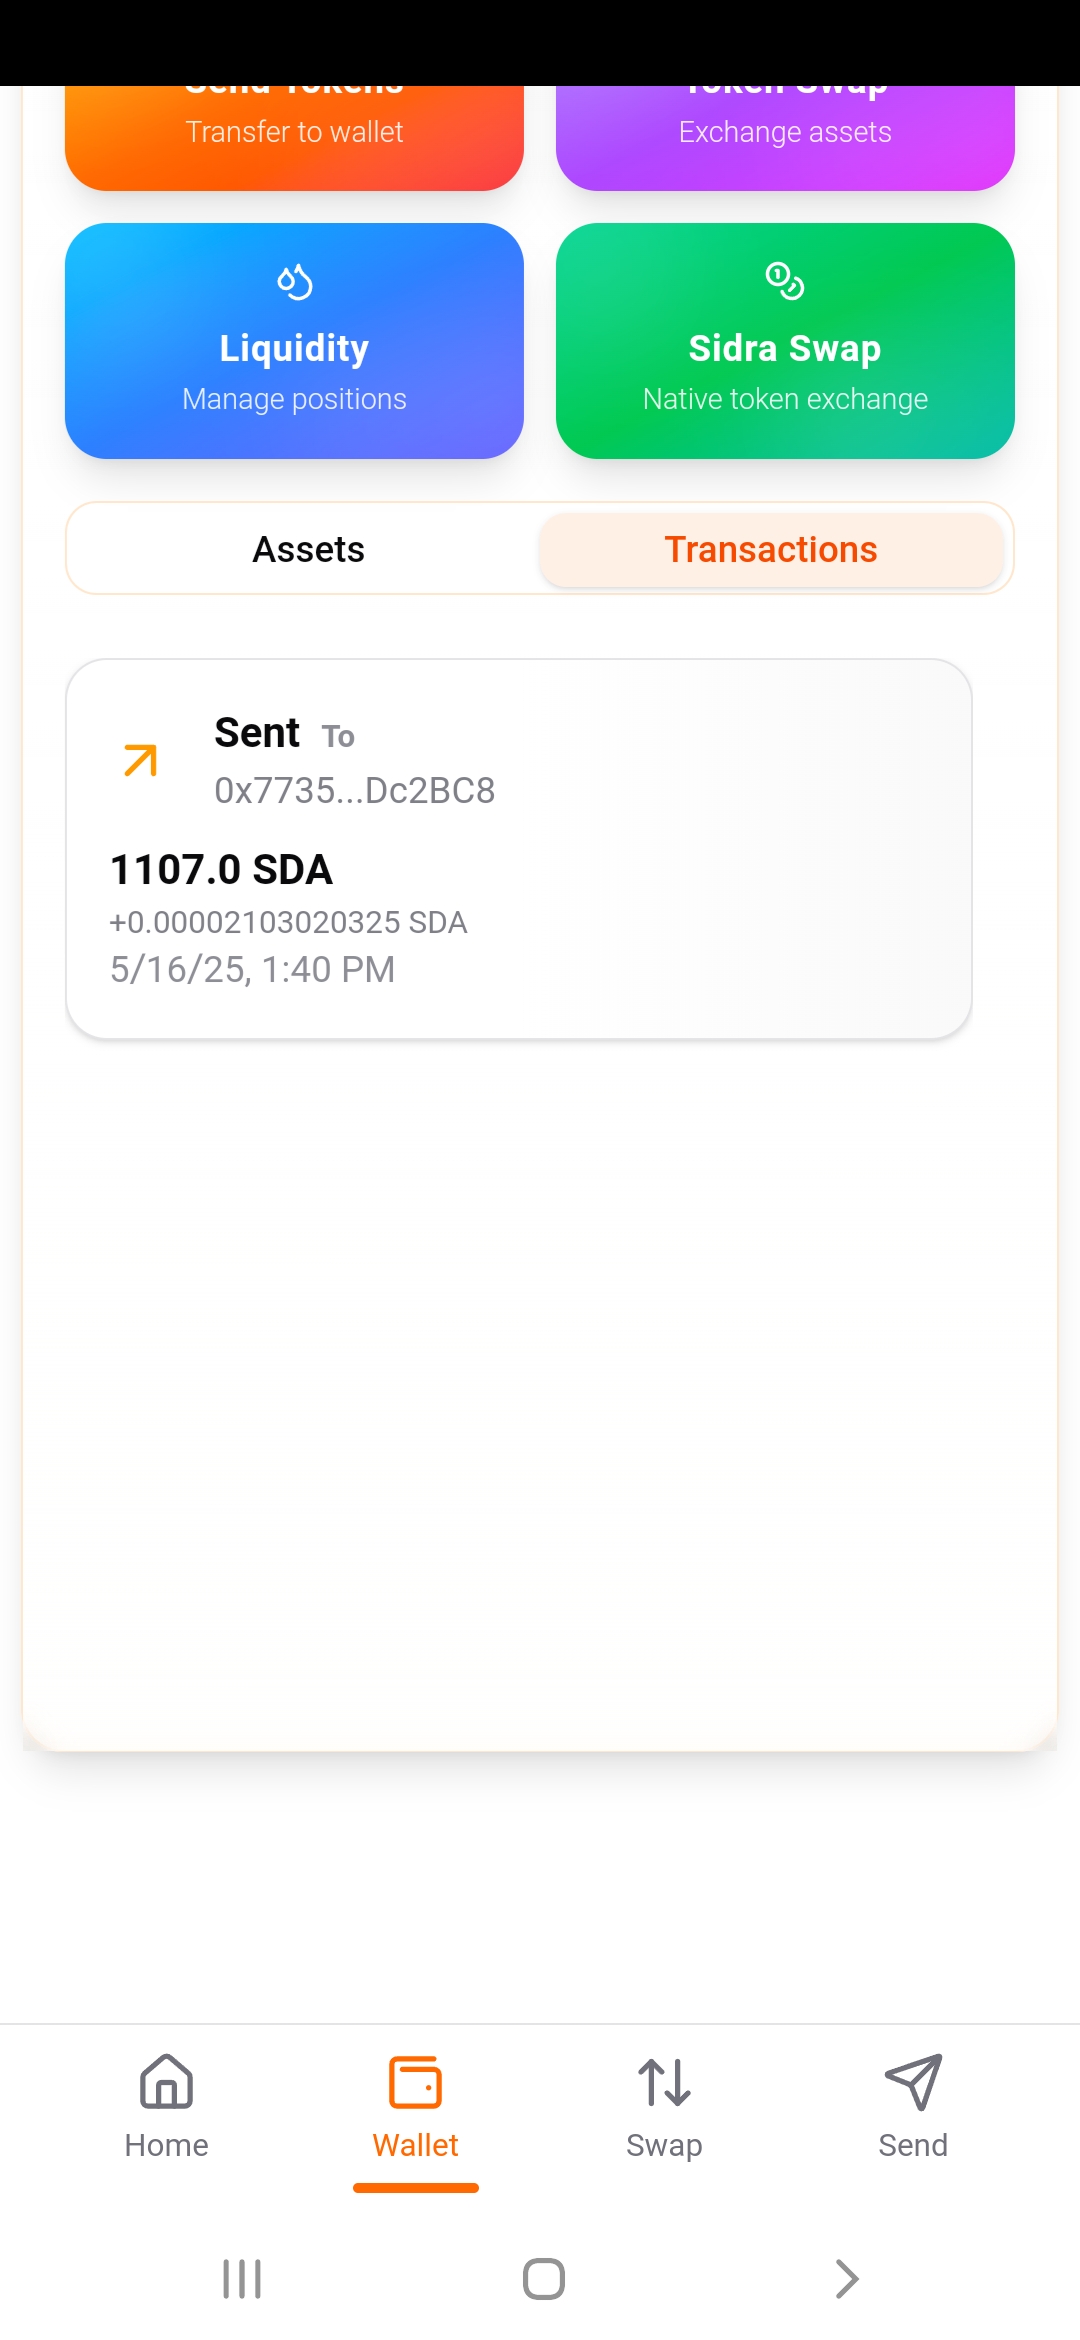Switch to the Assets tab
This screenshot has width=1080, height=2340.
[x=308, y=549]
